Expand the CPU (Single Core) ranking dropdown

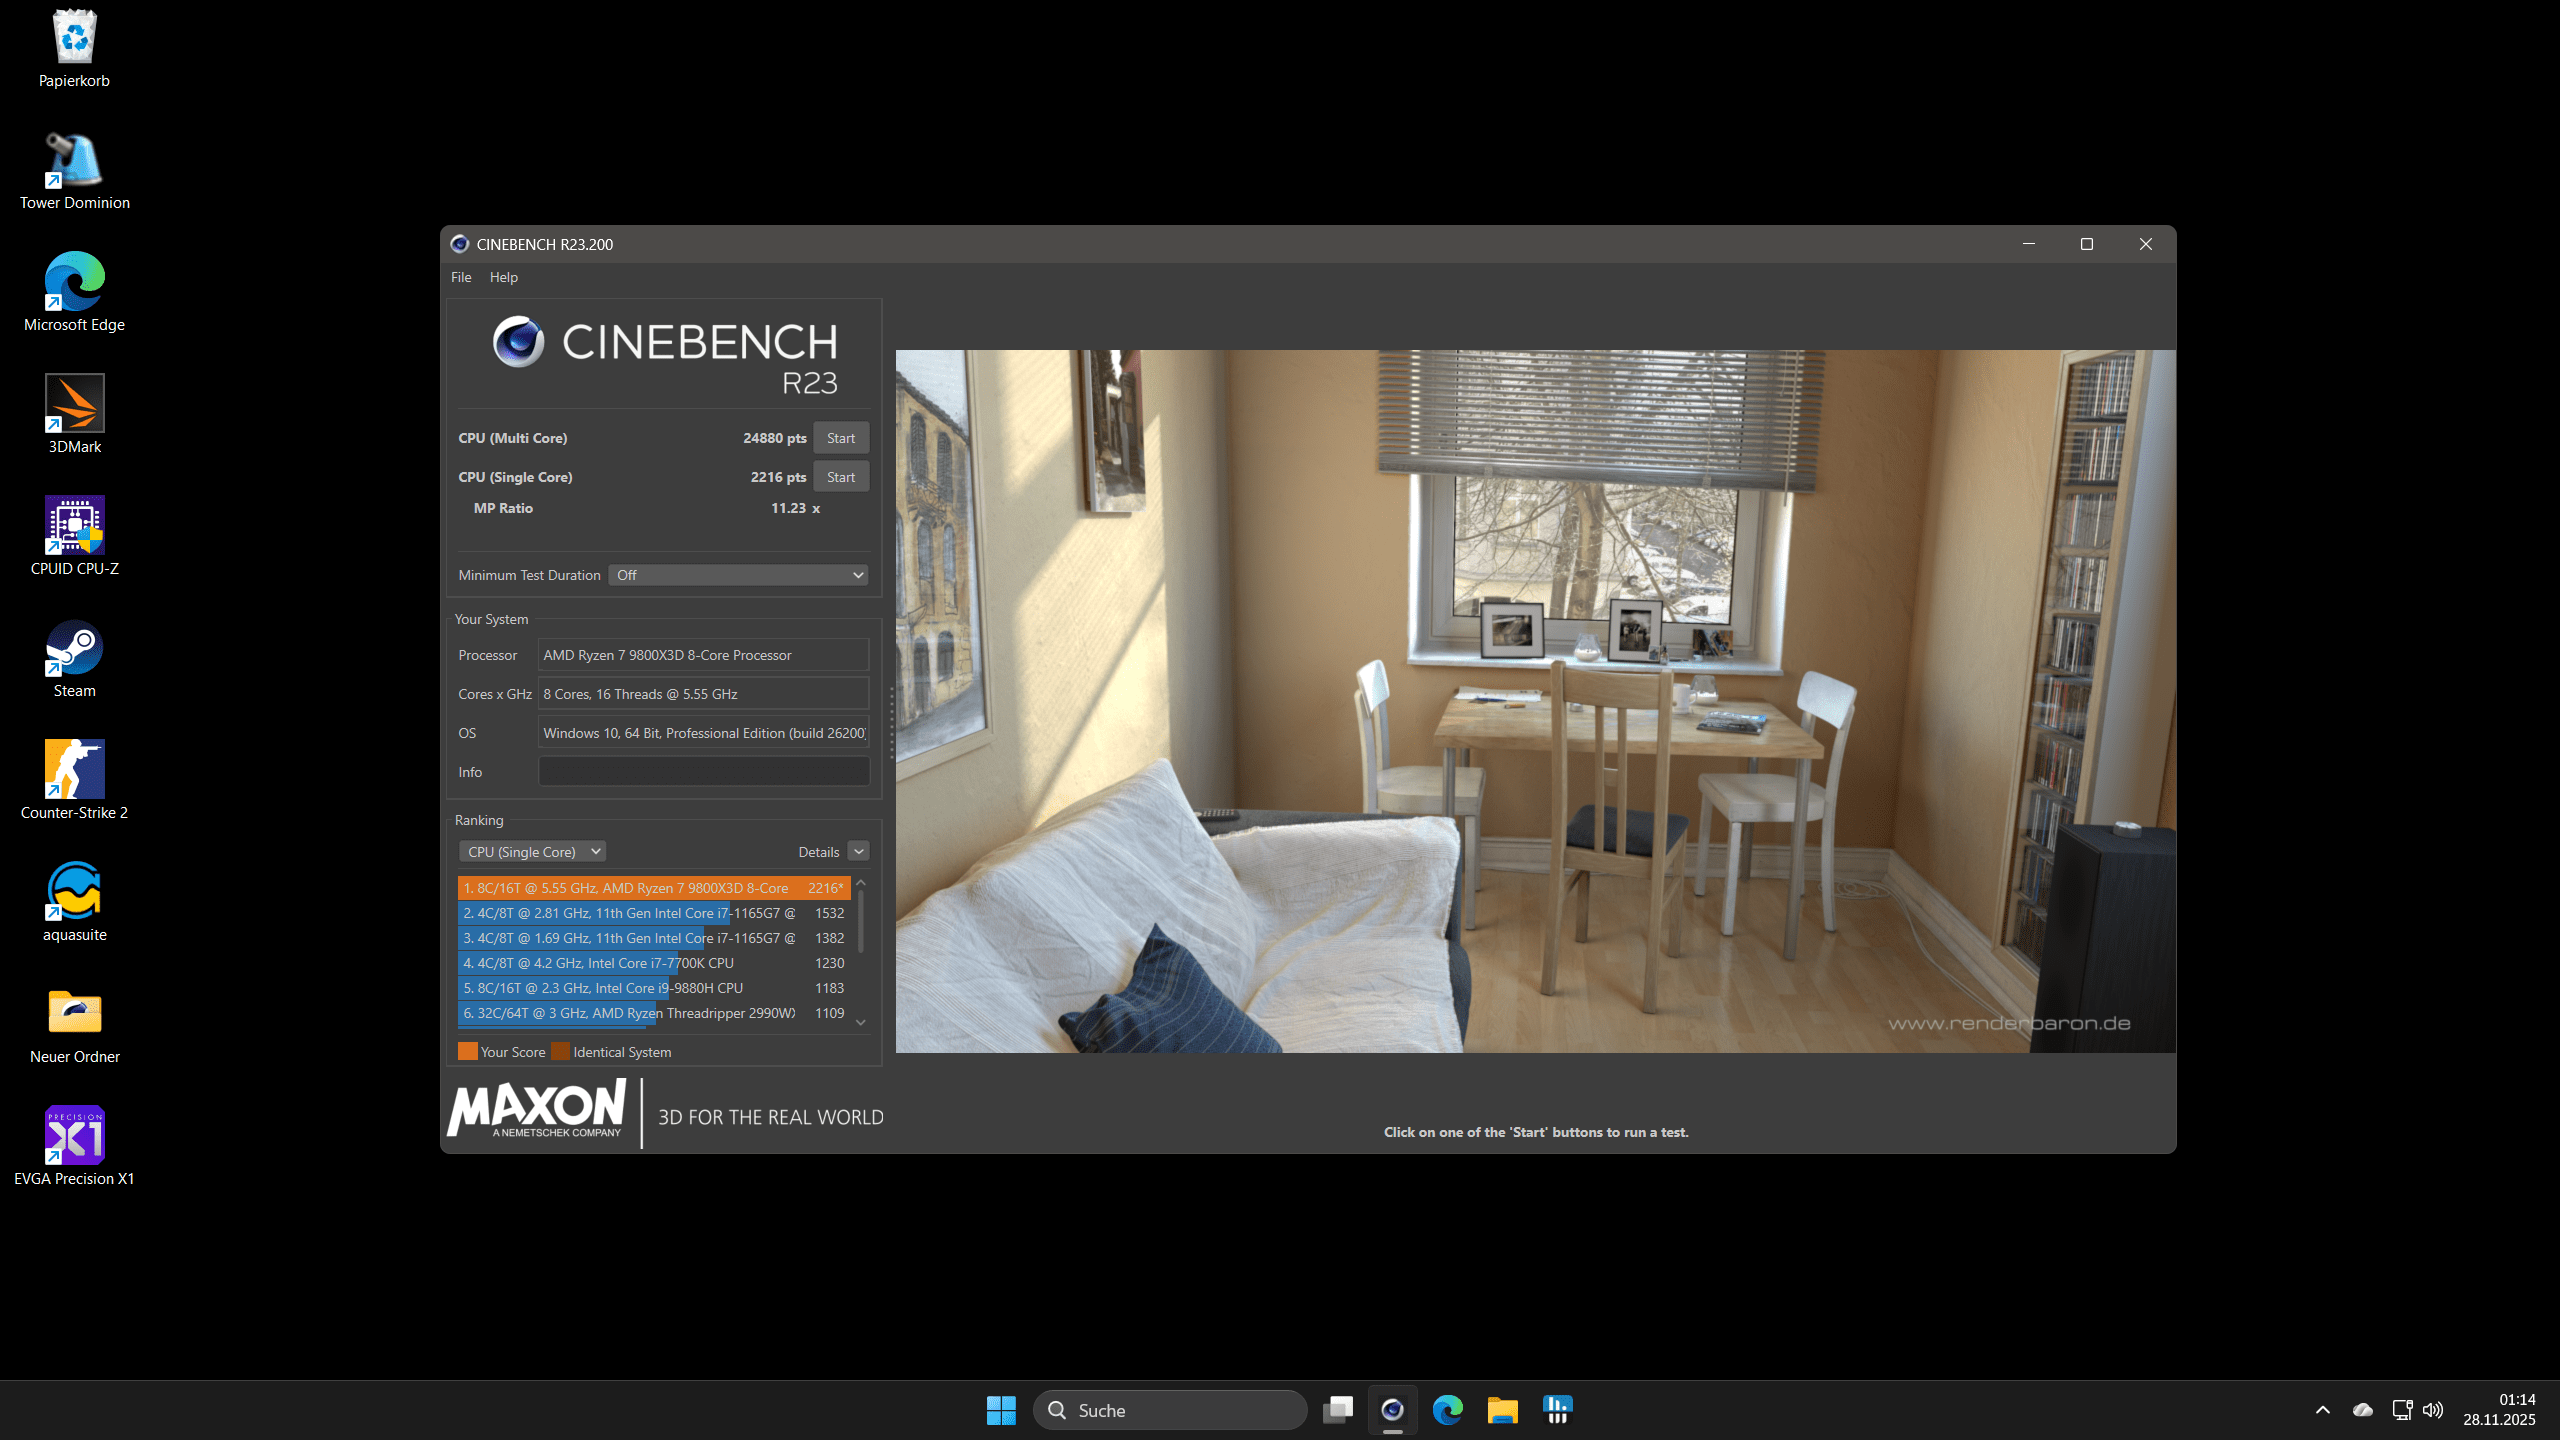(532, 852)
